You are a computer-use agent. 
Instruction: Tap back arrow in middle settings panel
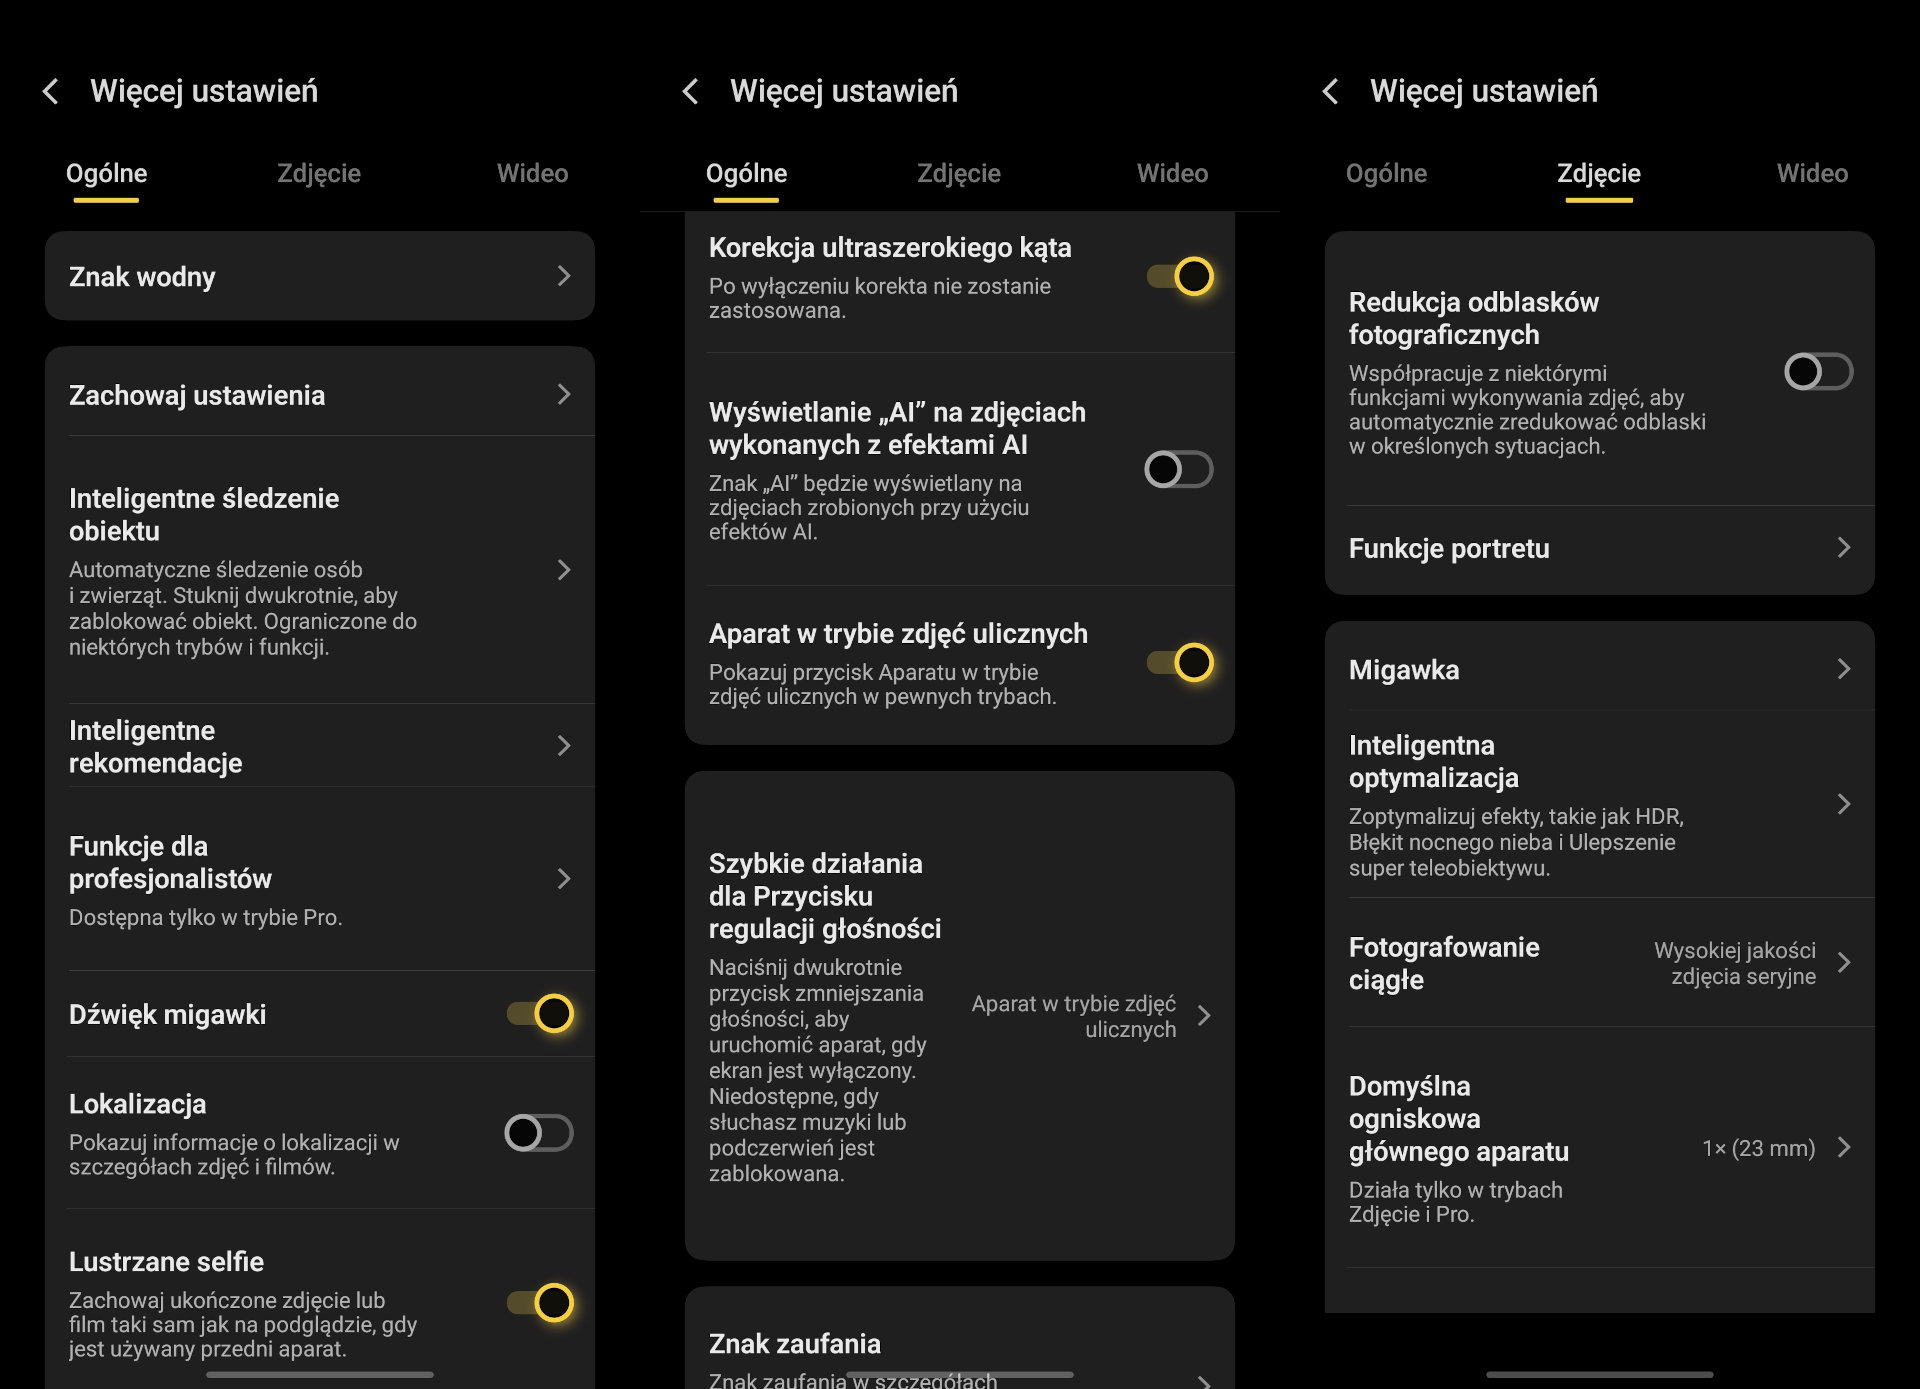pyautogui.click(x=691, y=91)
